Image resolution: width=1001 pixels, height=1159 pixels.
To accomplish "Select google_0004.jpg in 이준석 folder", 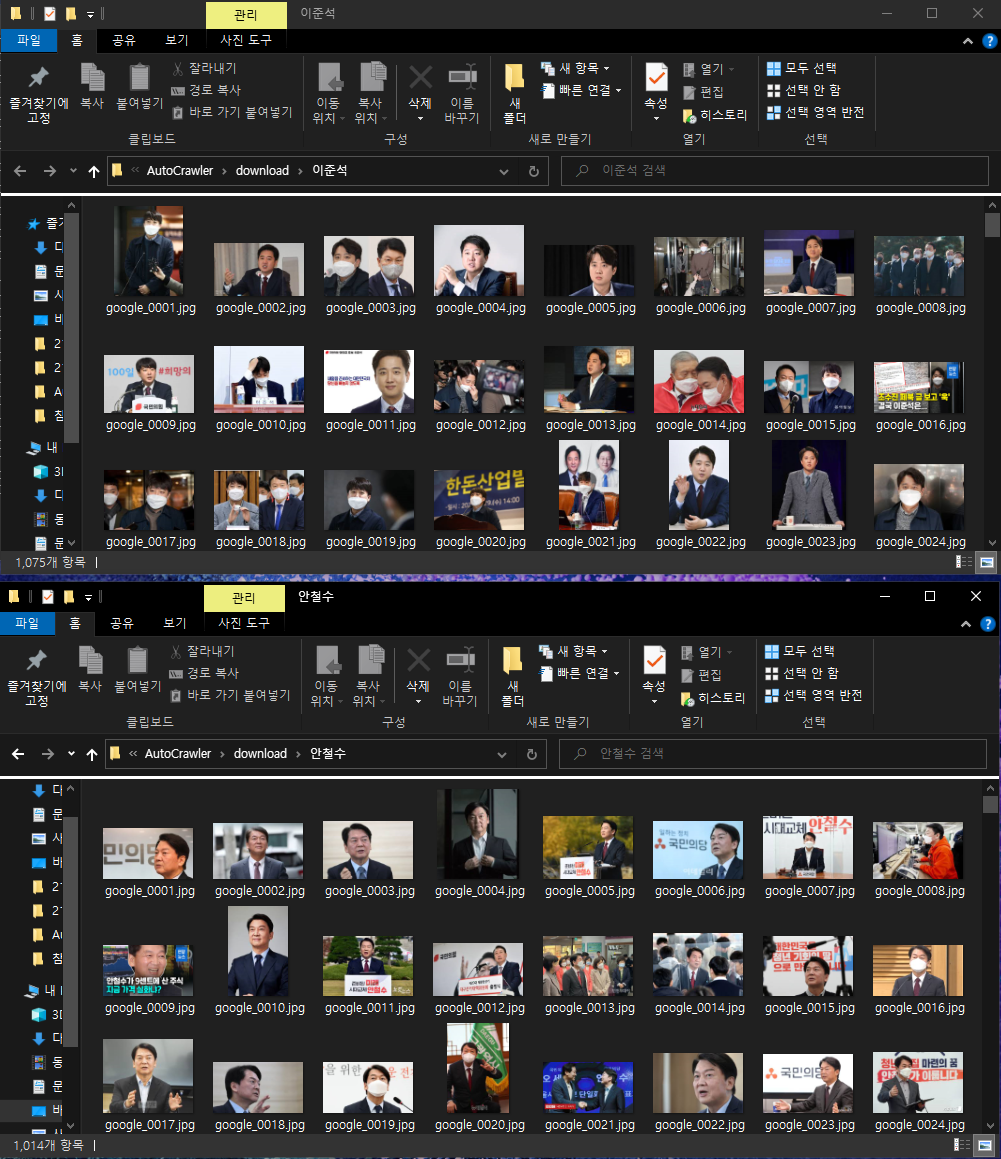I will pyautogui.click(x=480, y=270).
